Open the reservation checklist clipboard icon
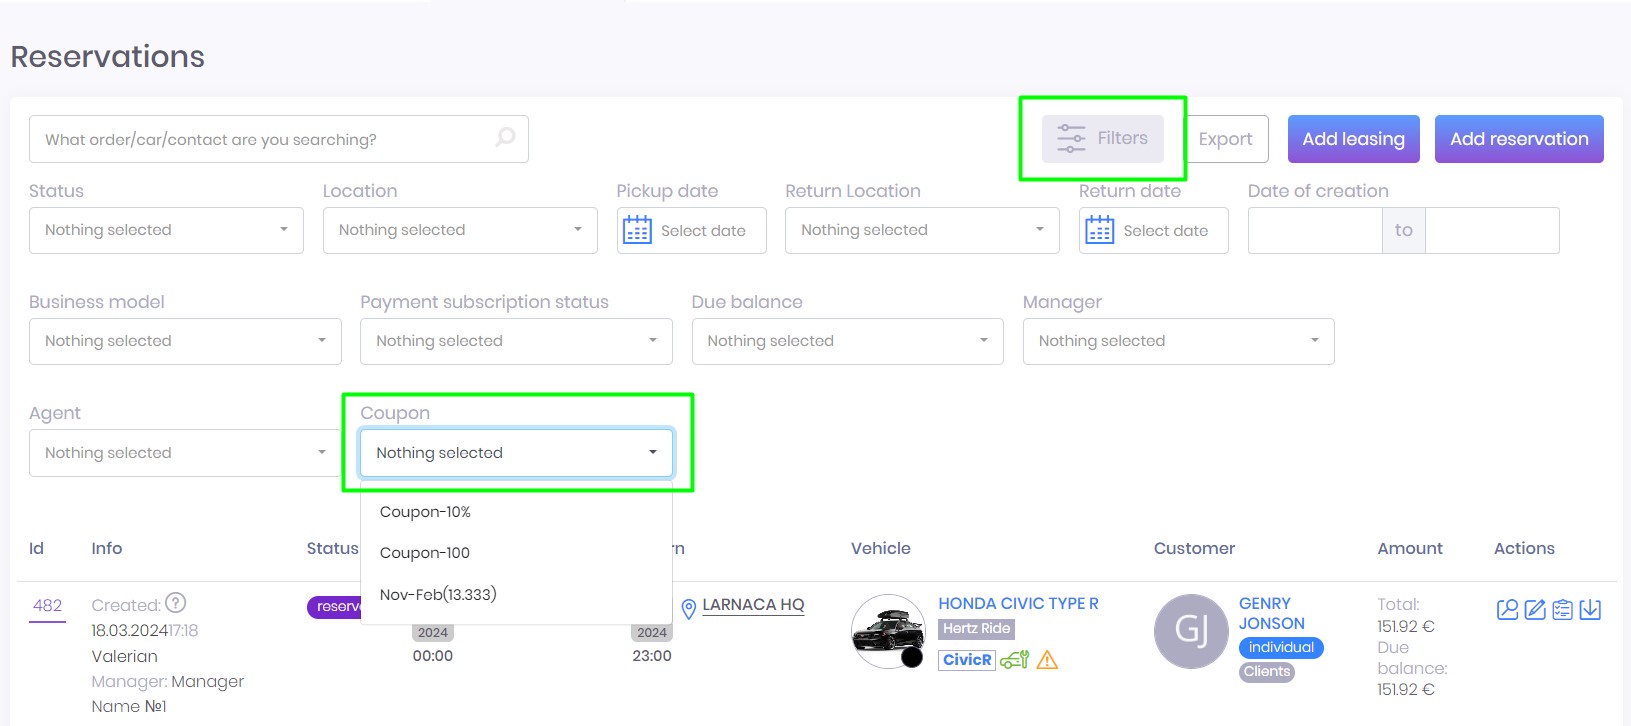 (1563, 610)
